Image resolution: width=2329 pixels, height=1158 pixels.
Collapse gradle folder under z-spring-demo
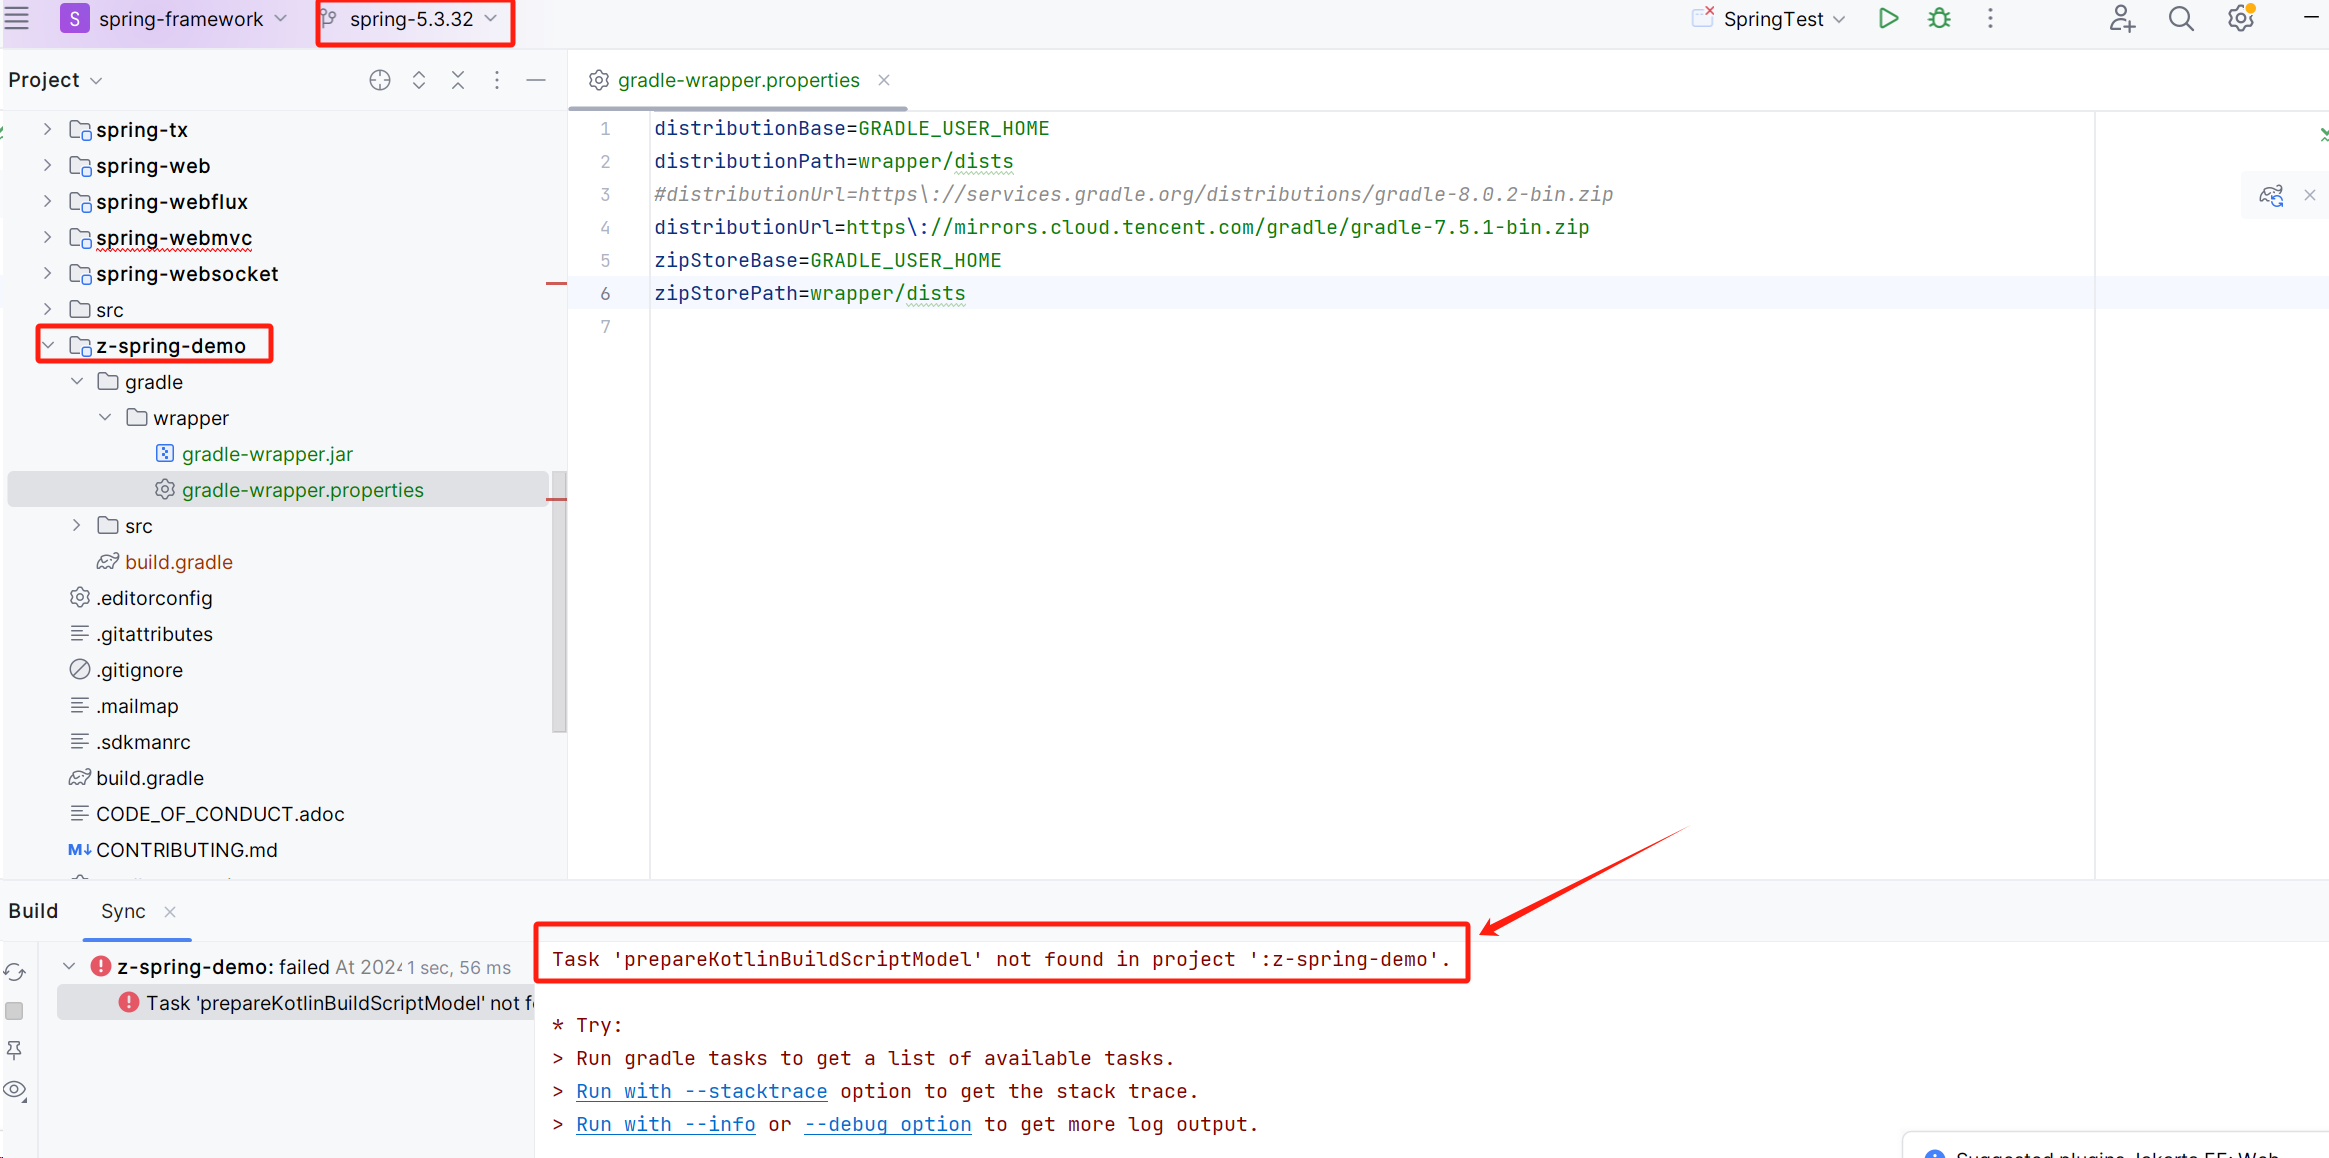click(x=77, y=382)
